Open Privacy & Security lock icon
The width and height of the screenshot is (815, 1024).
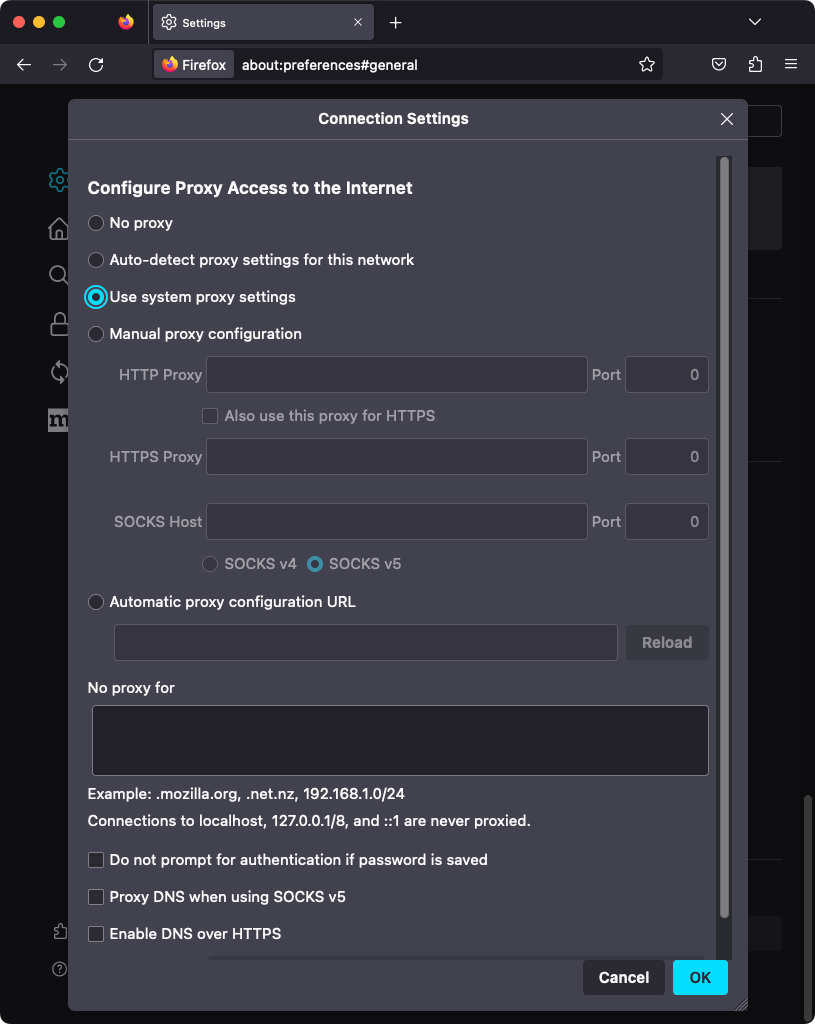(59, 324)
